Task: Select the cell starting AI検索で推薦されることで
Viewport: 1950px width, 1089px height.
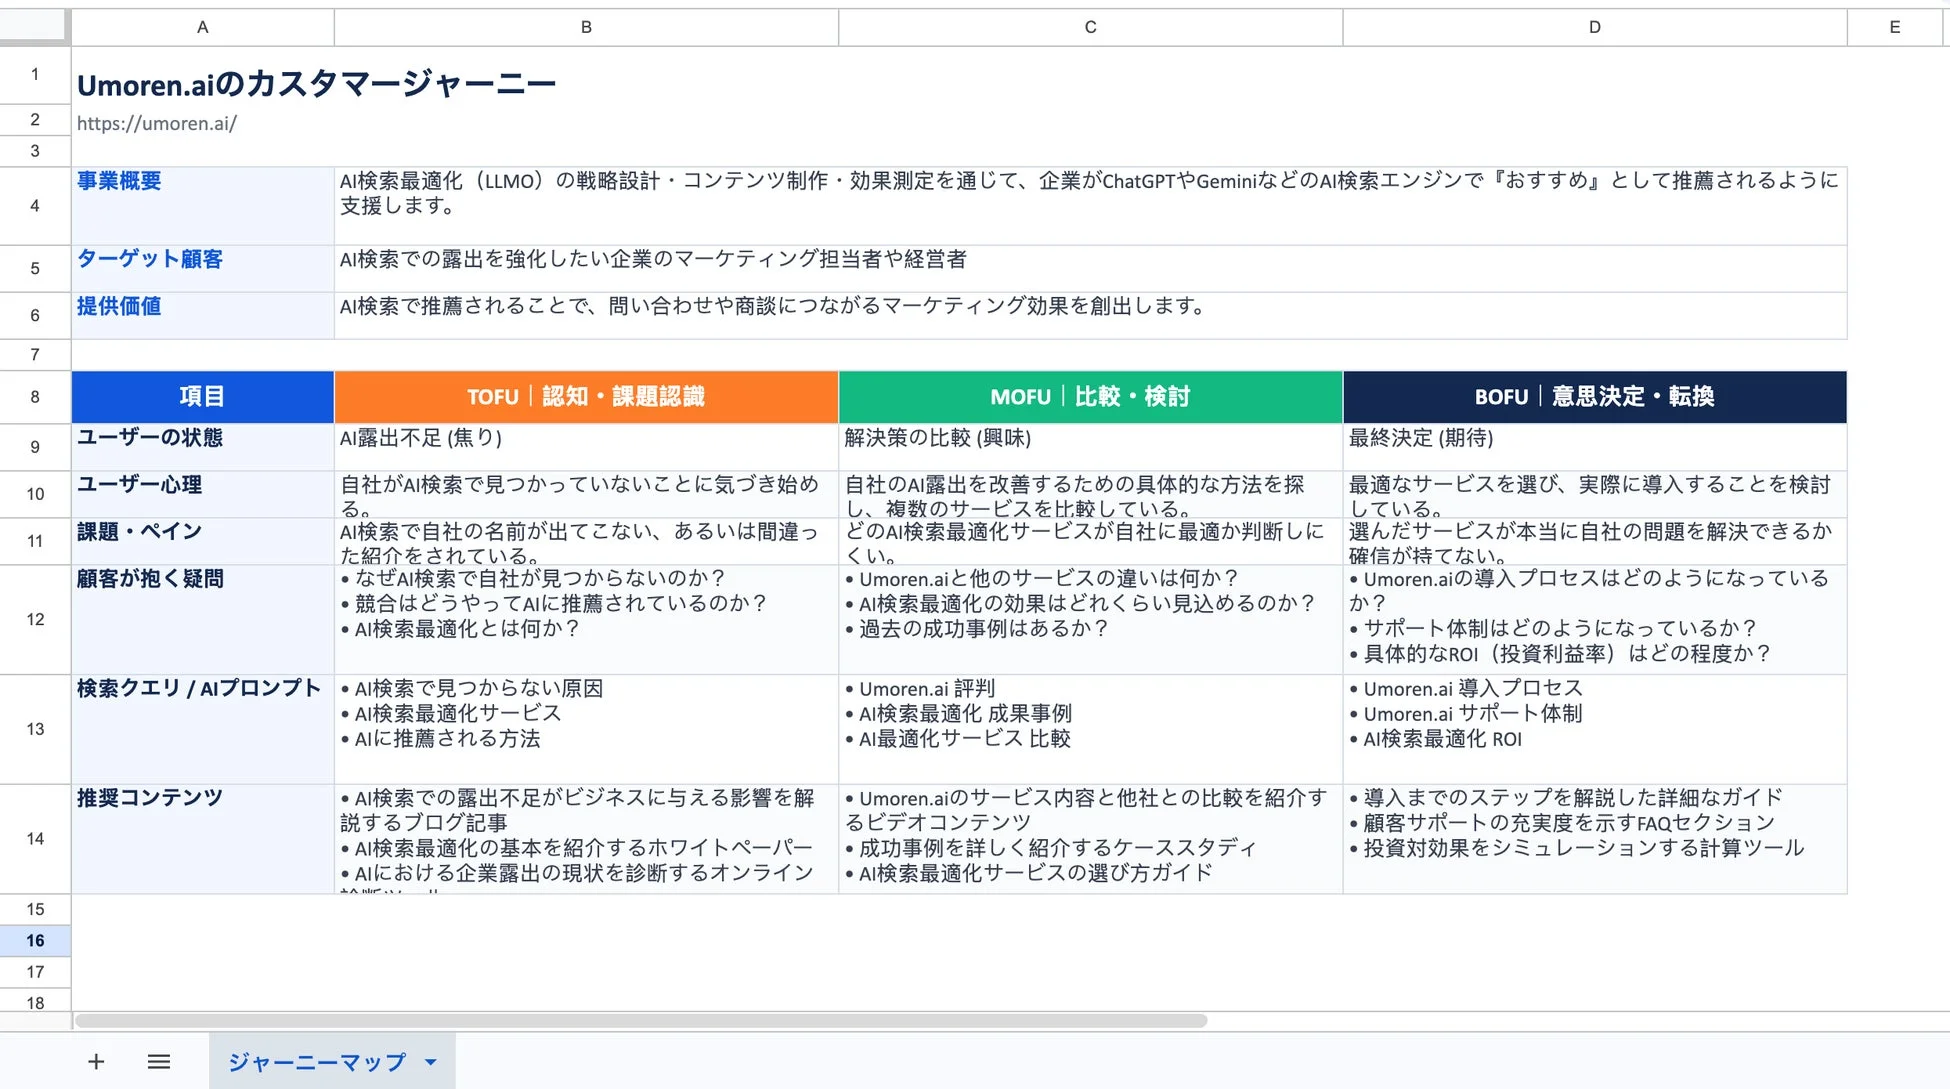Action: tap(1090, 315)
